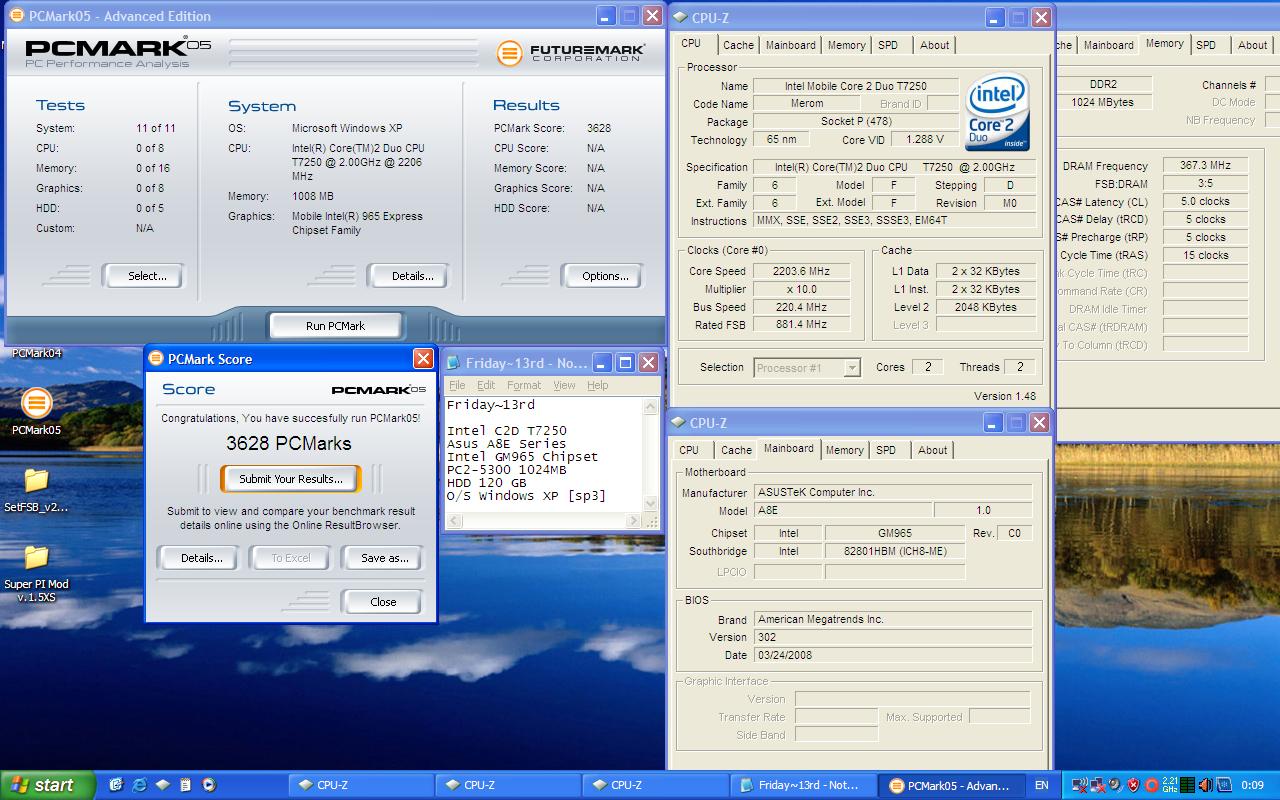The height and width of the screenshot is (800, 1280).
Task: Open Memory tab in lower CPU-Z window
Action: click(x=844, y=450)
